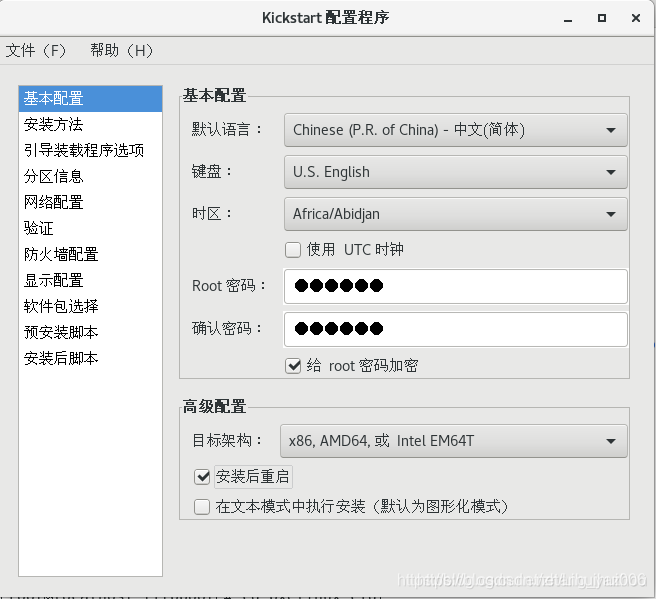Expand the 默认语言 dropdown
The image size is (656, 599).
456,130
